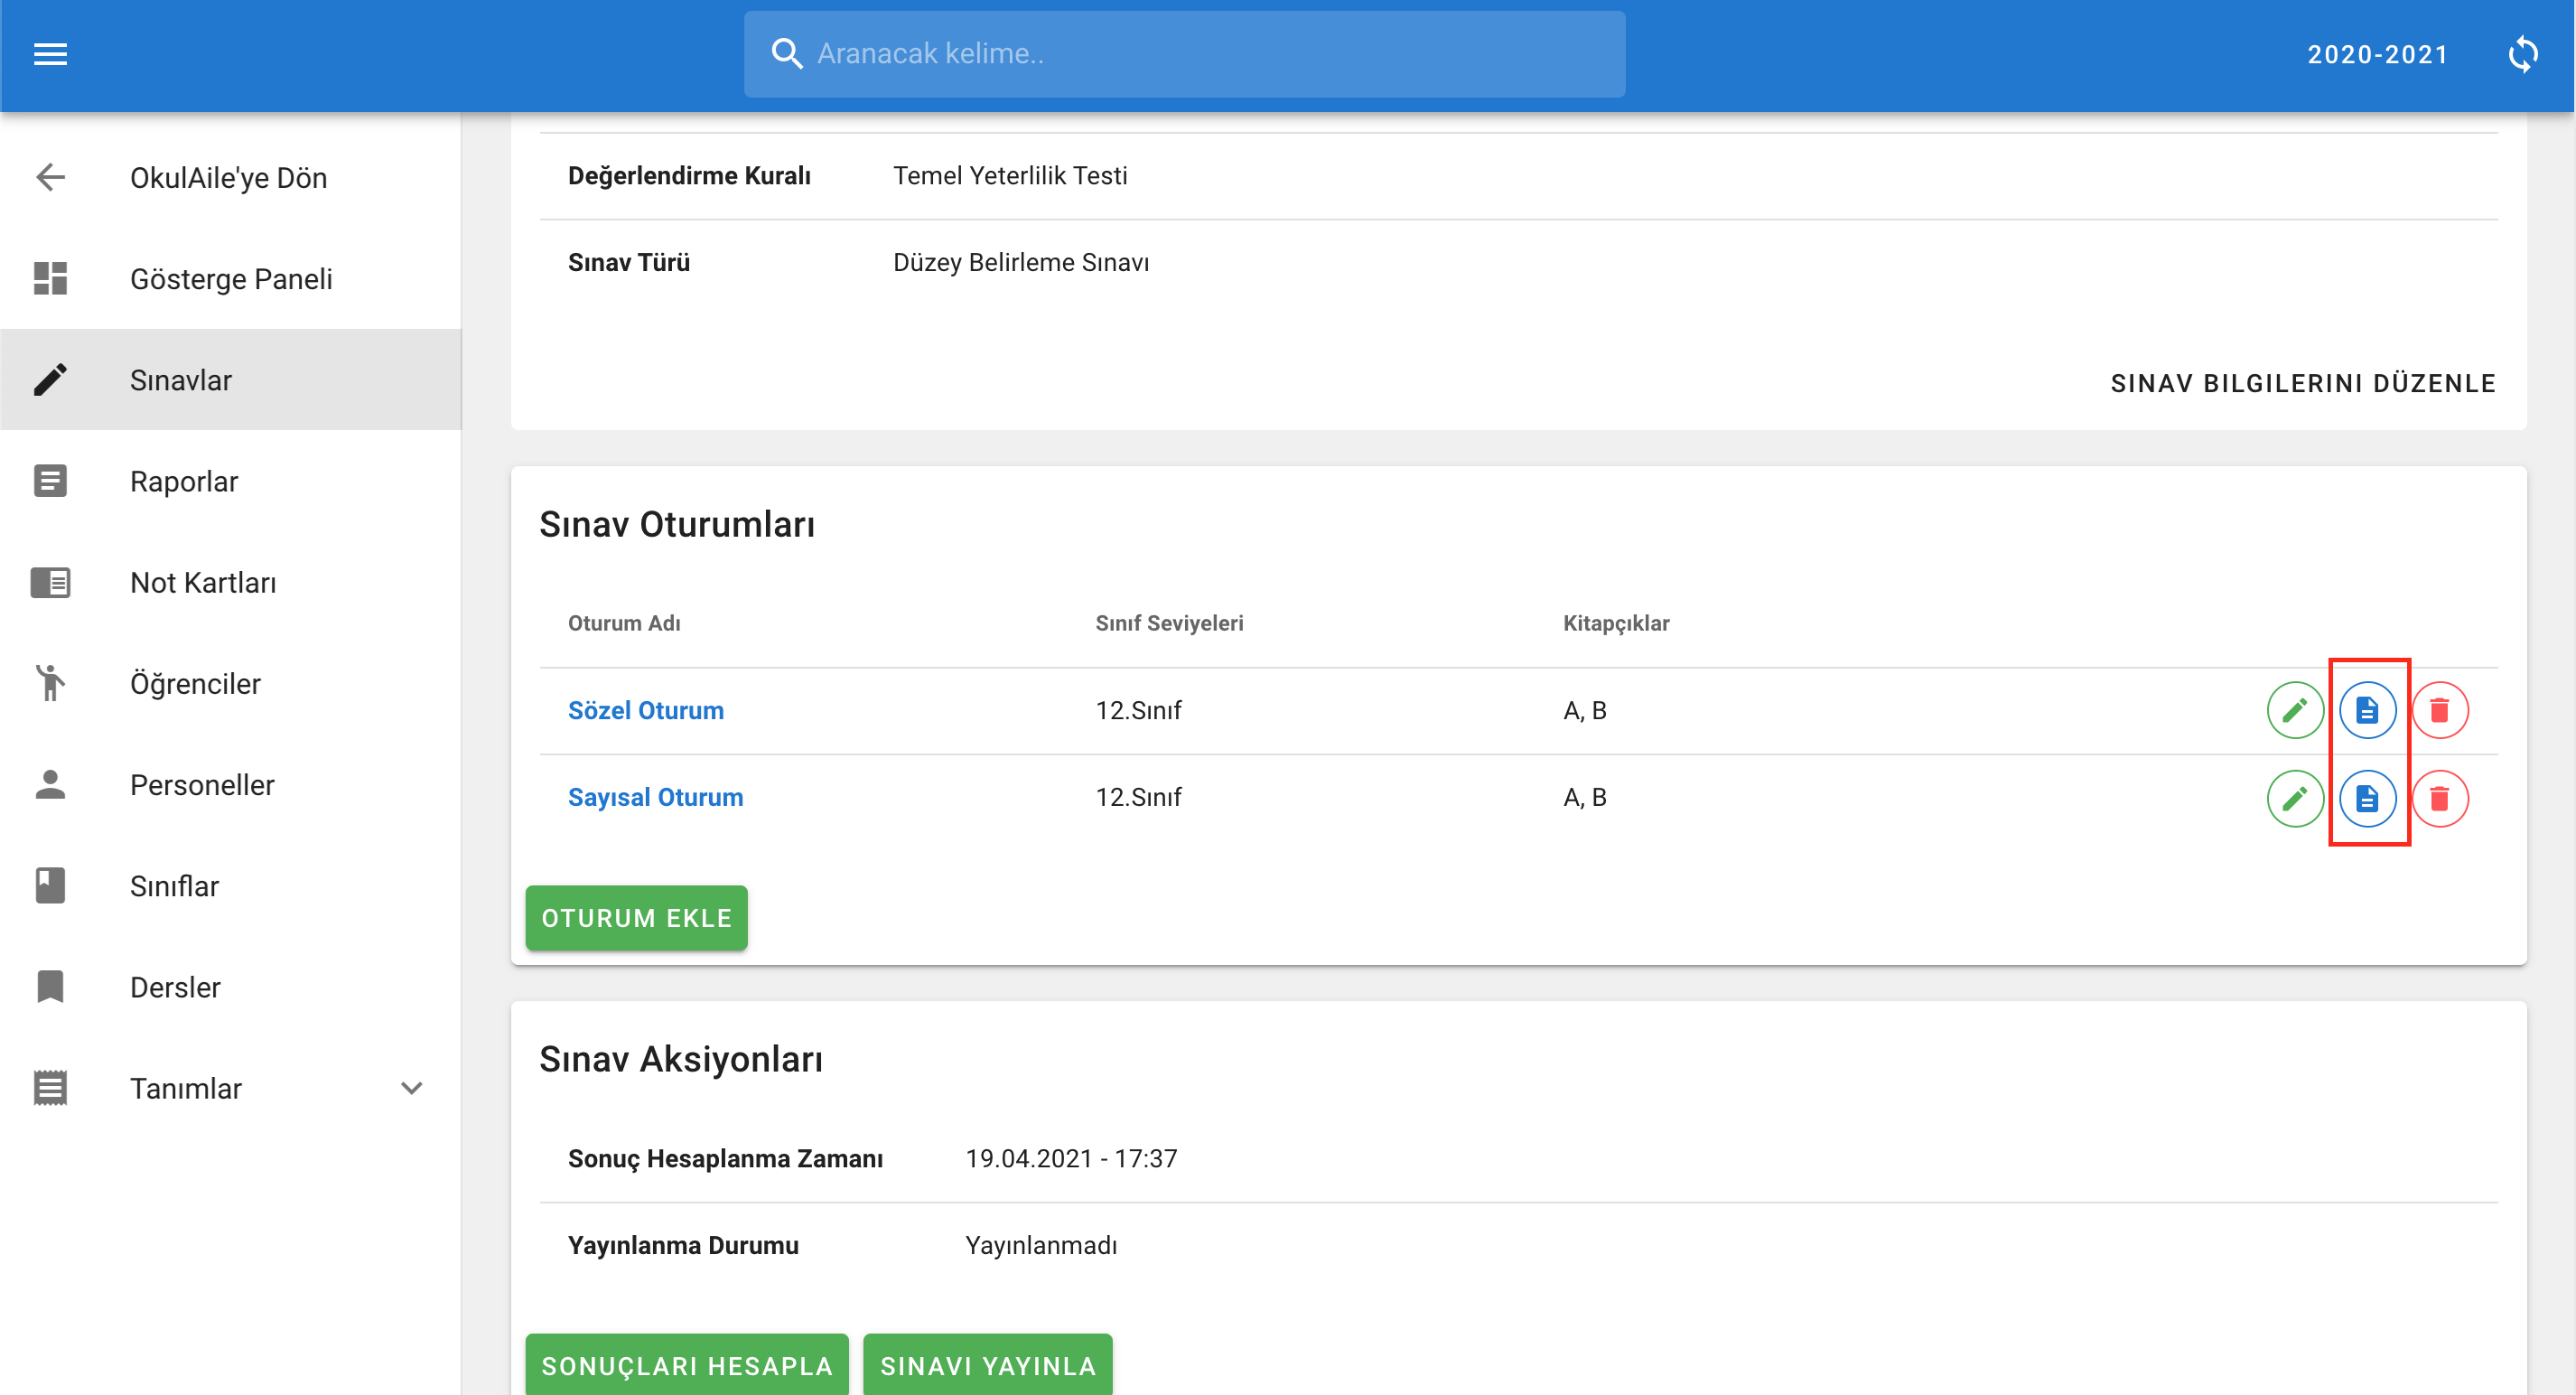
Task: Select the 2020-2021 academic year
Action: [2378, 54]
